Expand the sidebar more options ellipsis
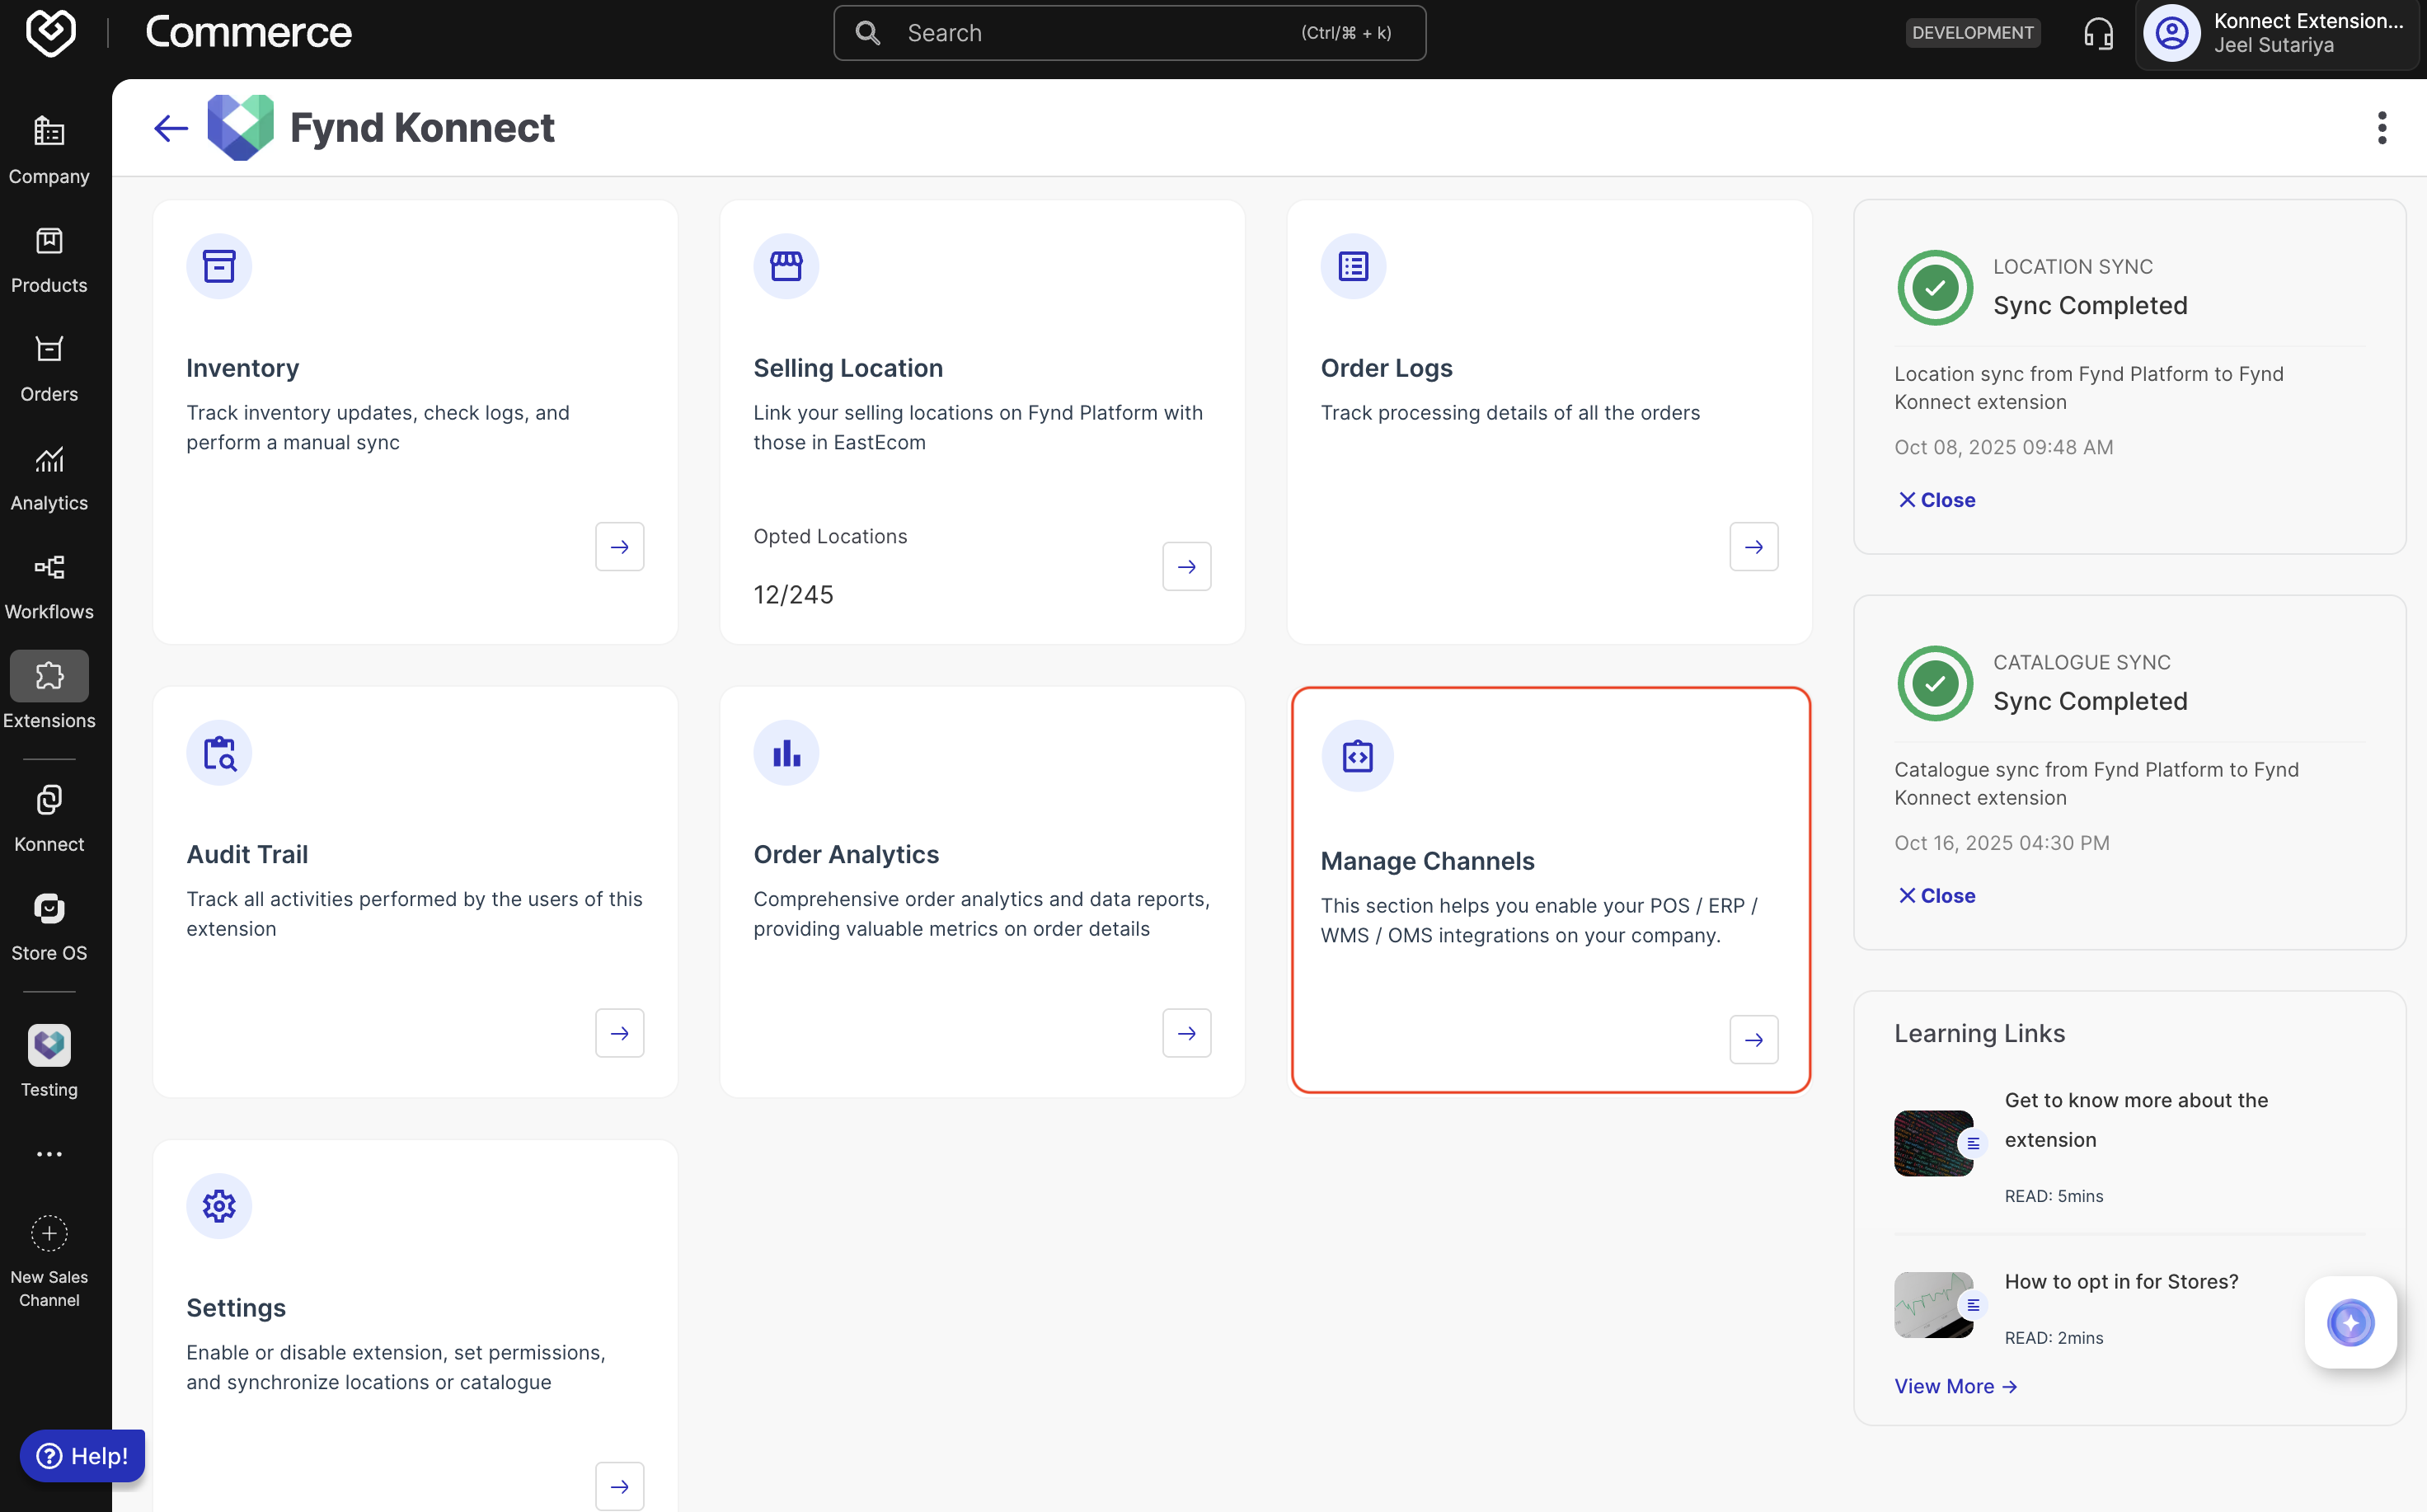 pyautogui.click(x=49, y=1154)
